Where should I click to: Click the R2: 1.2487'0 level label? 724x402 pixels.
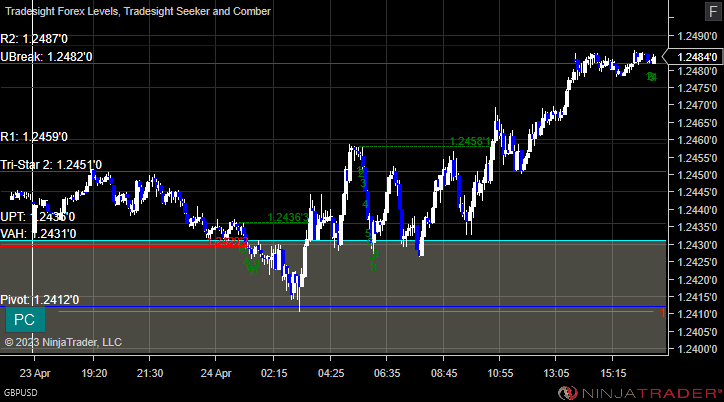click(x=34, y=39)
